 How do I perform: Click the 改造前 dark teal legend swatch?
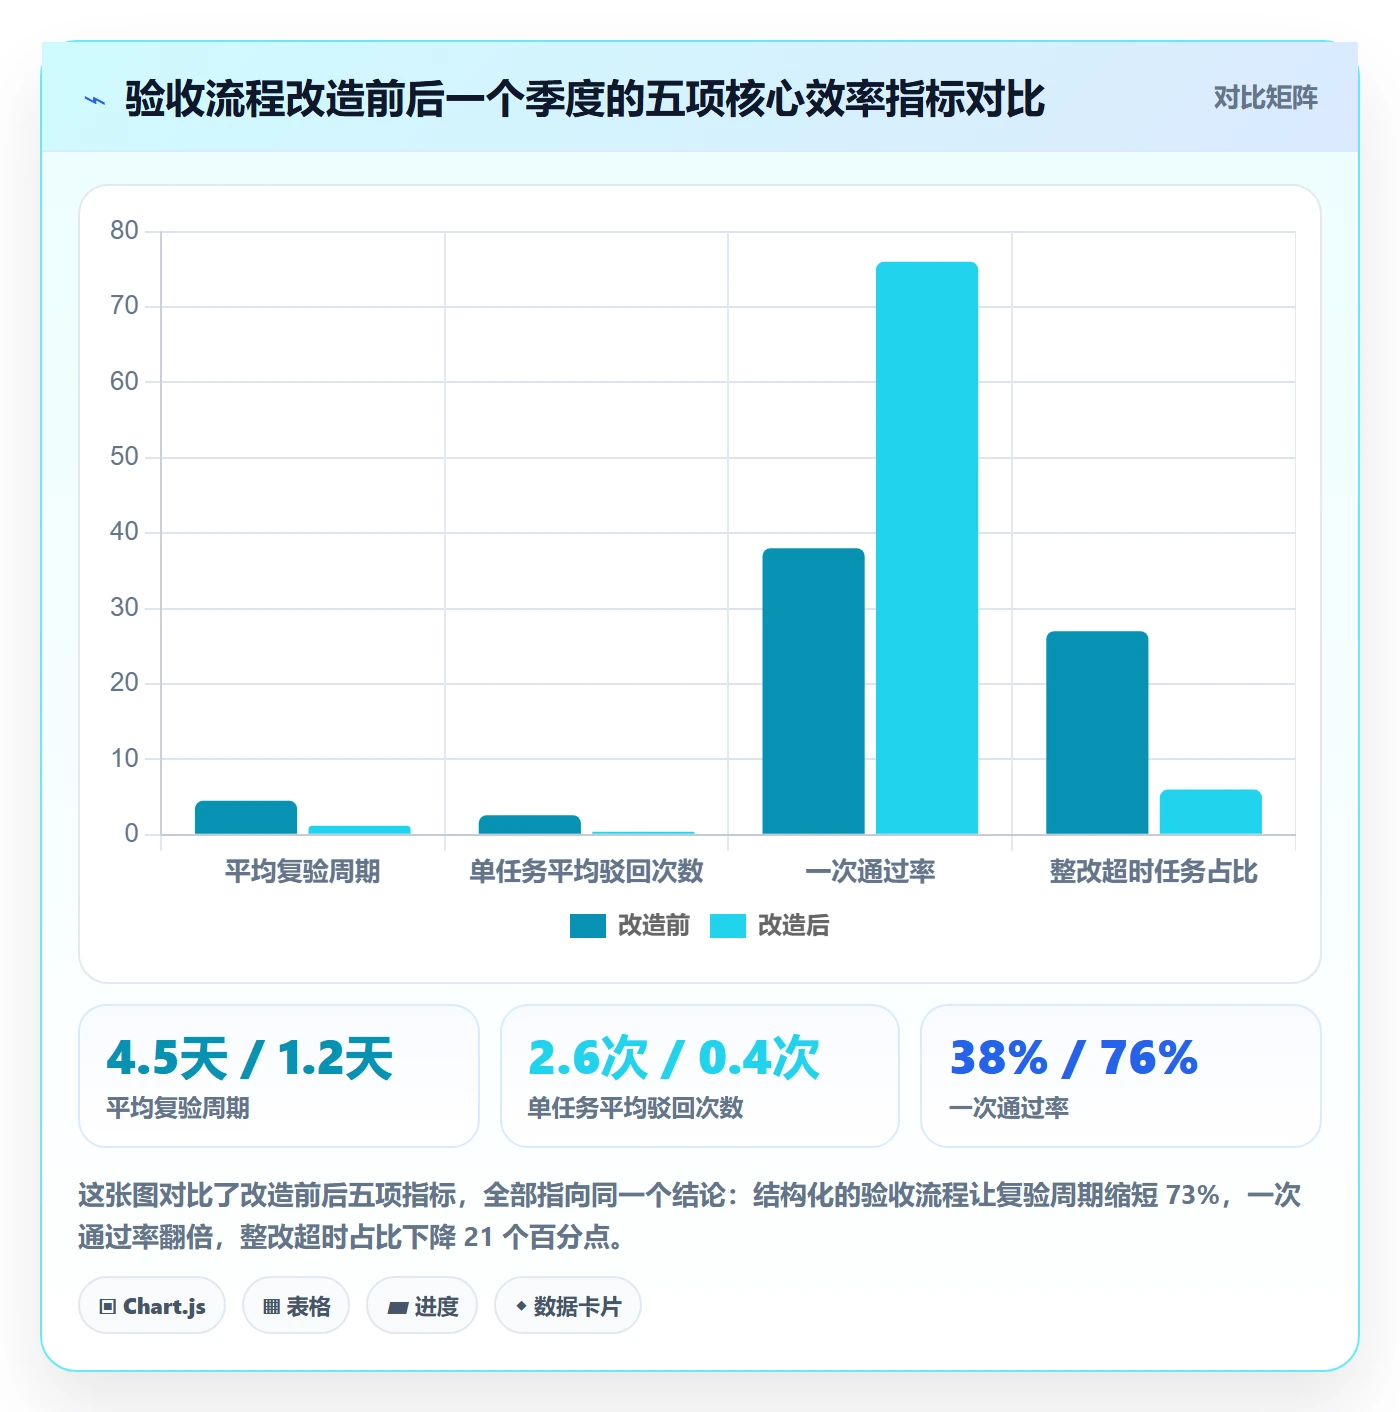(588, 926)
